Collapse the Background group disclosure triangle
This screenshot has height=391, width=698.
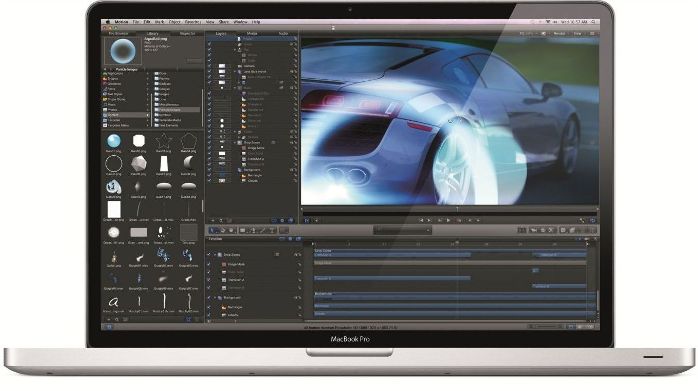(215, 297)
